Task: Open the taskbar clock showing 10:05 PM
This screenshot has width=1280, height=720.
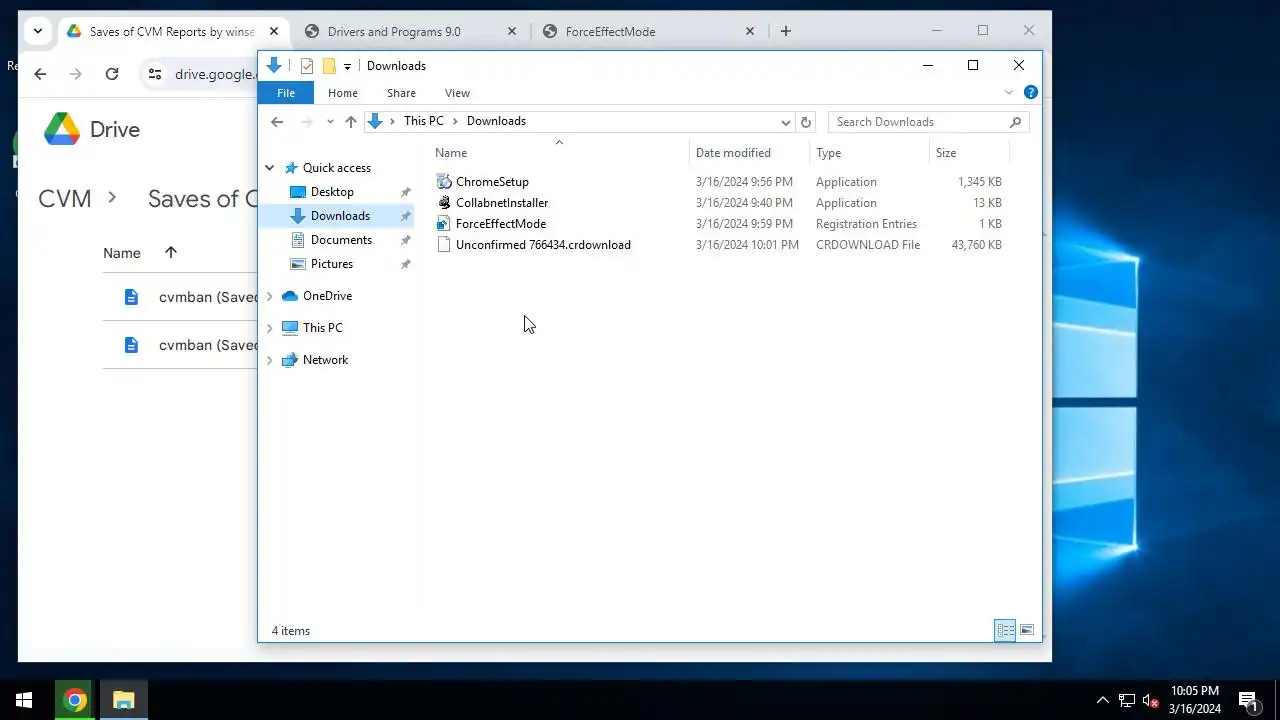Action: click(x=1195, y=700)
